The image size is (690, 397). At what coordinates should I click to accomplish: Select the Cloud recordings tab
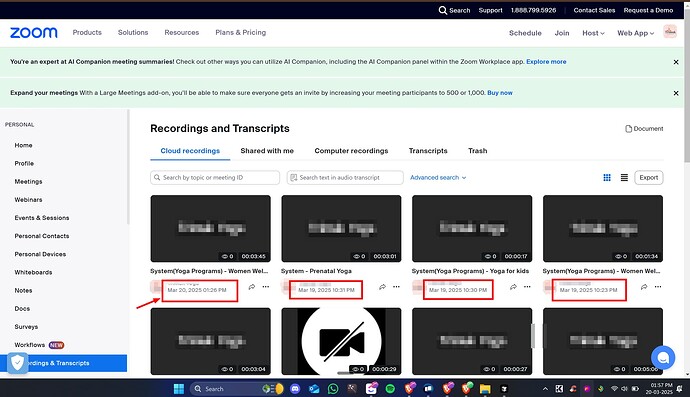190,151
